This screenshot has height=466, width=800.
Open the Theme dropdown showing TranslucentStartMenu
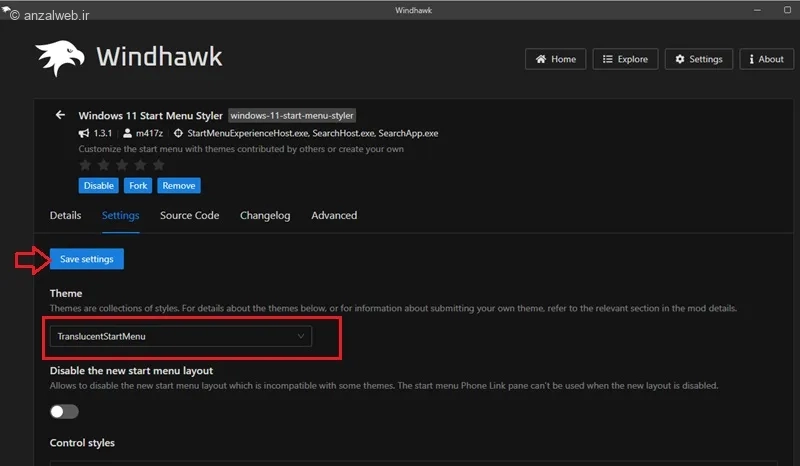180,337
